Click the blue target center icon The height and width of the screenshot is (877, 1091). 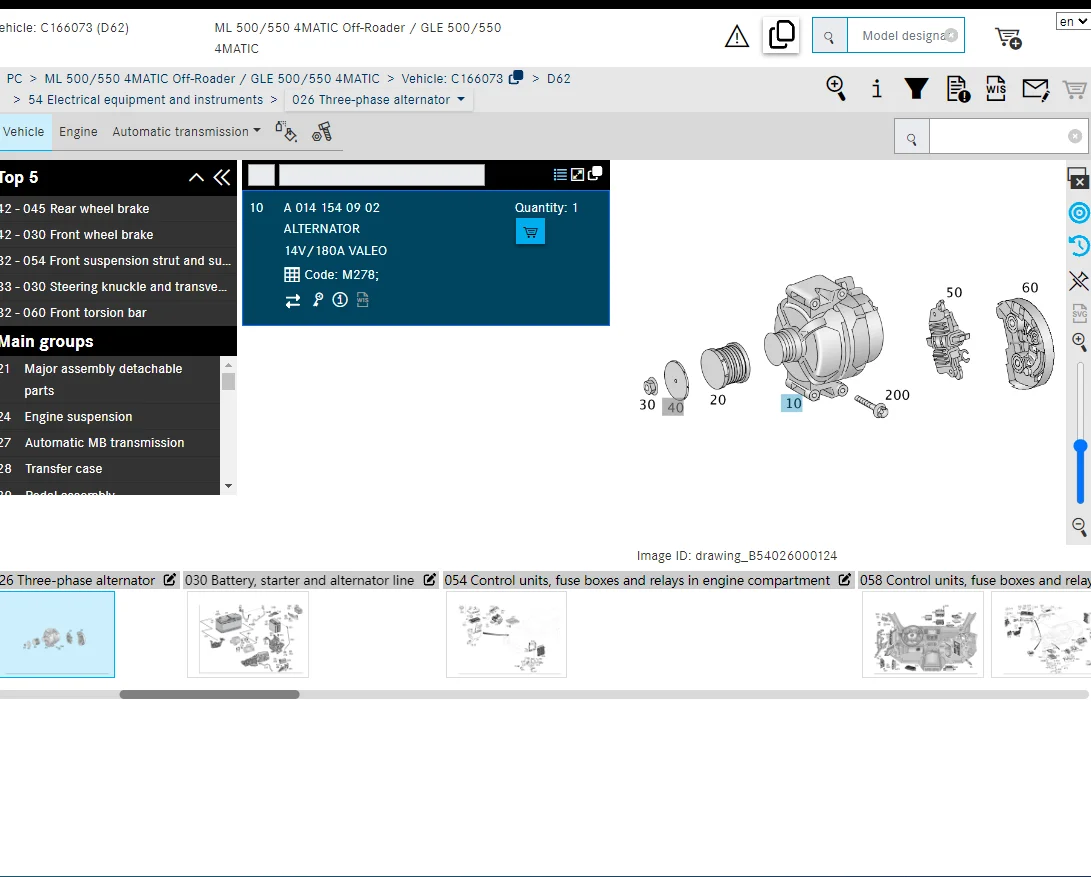pos(1079,212)
